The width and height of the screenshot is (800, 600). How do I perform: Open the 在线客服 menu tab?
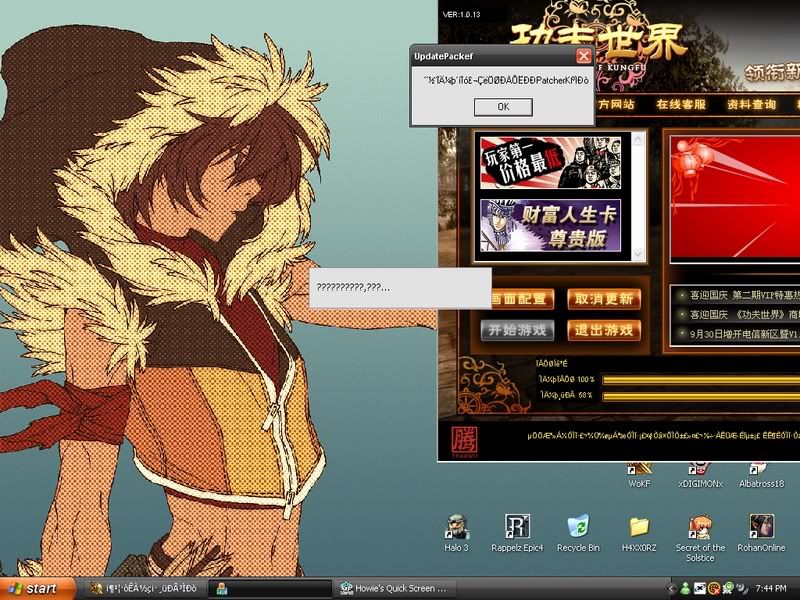click(x=681, y=104)
